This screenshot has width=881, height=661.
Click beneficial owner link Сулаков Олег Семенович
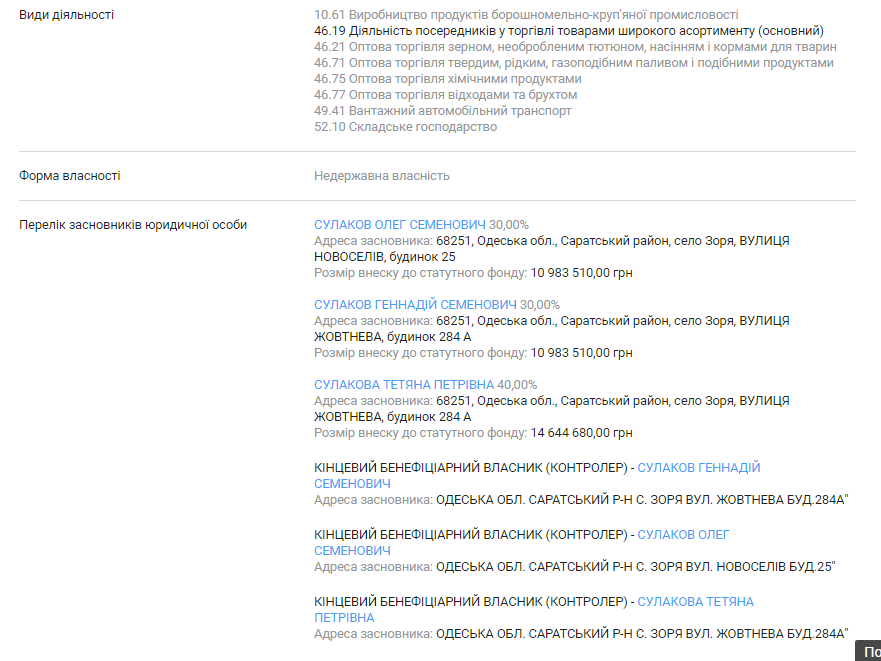pos(683,535)
